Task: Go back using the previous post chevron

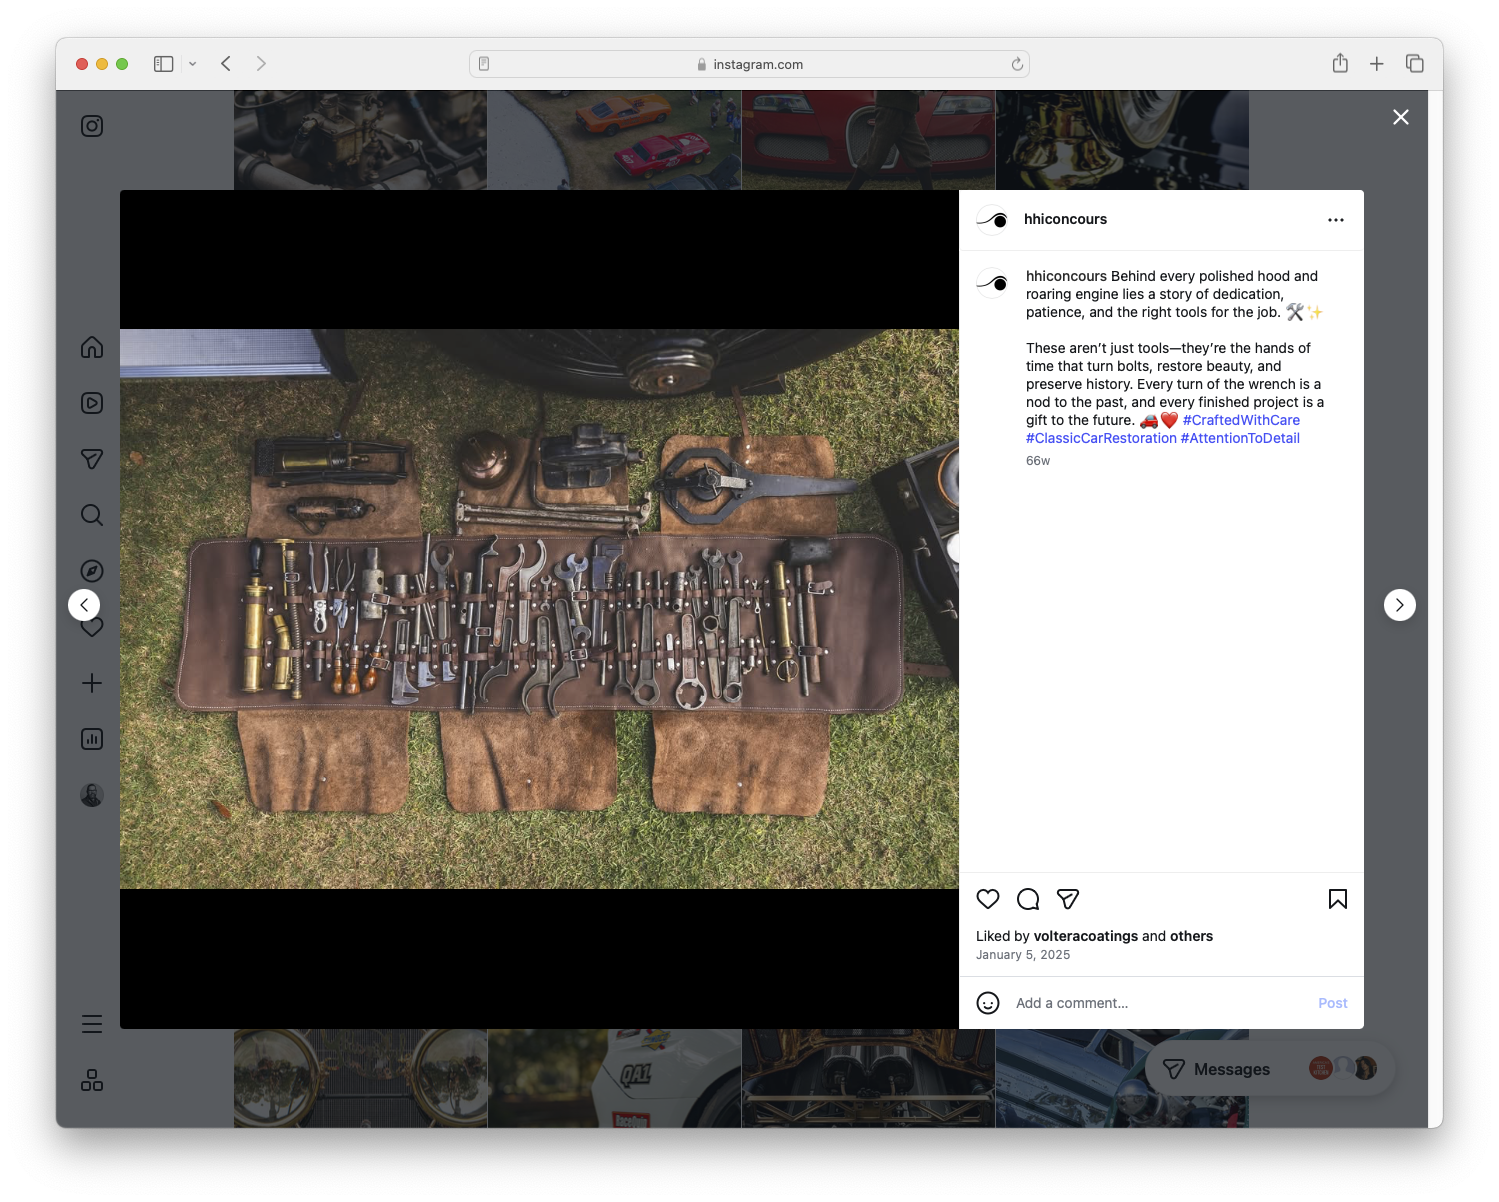Action: 84,604
